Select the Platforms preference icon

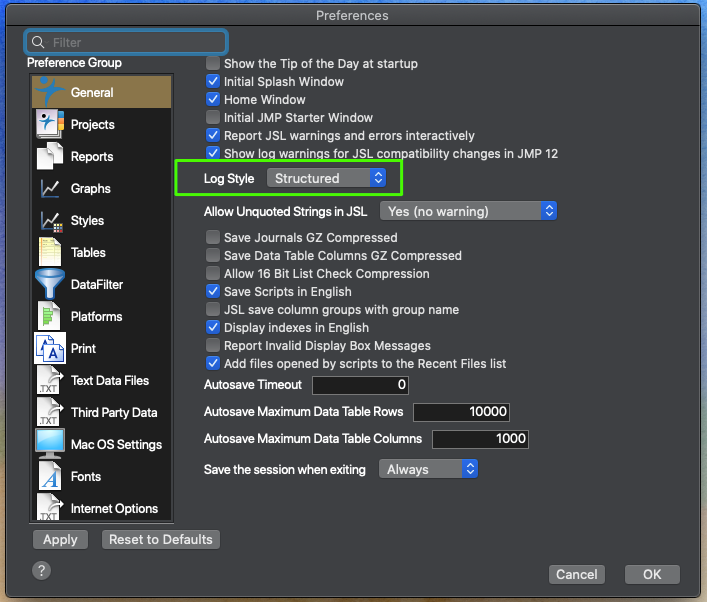[x=50, y=316]
